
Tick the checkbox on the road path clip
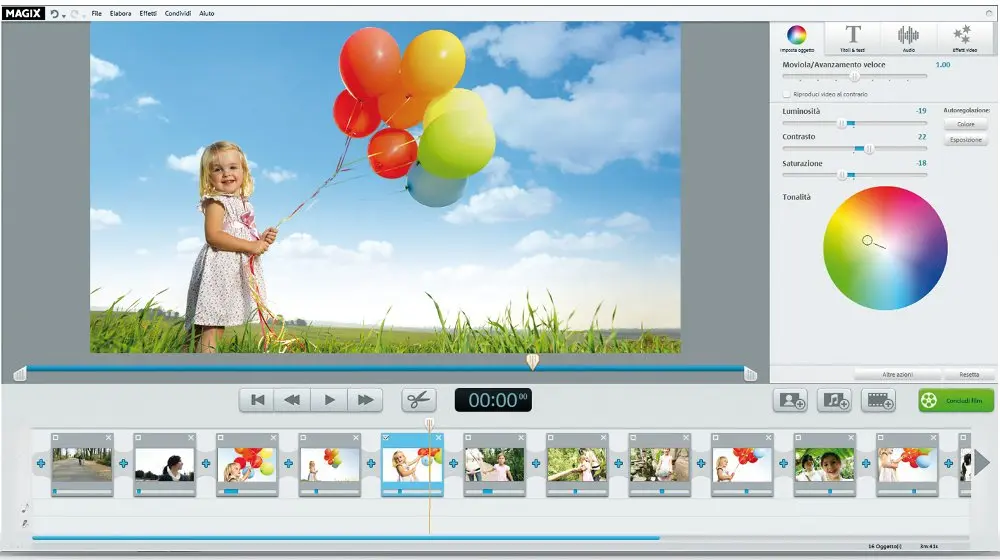(x=55, y=438)
